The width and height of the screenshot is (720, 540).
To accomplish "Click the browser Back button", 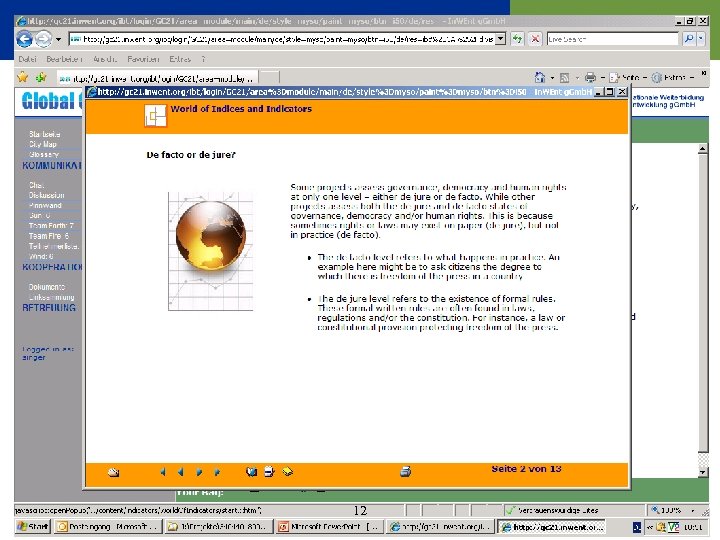I will [25, 39].
